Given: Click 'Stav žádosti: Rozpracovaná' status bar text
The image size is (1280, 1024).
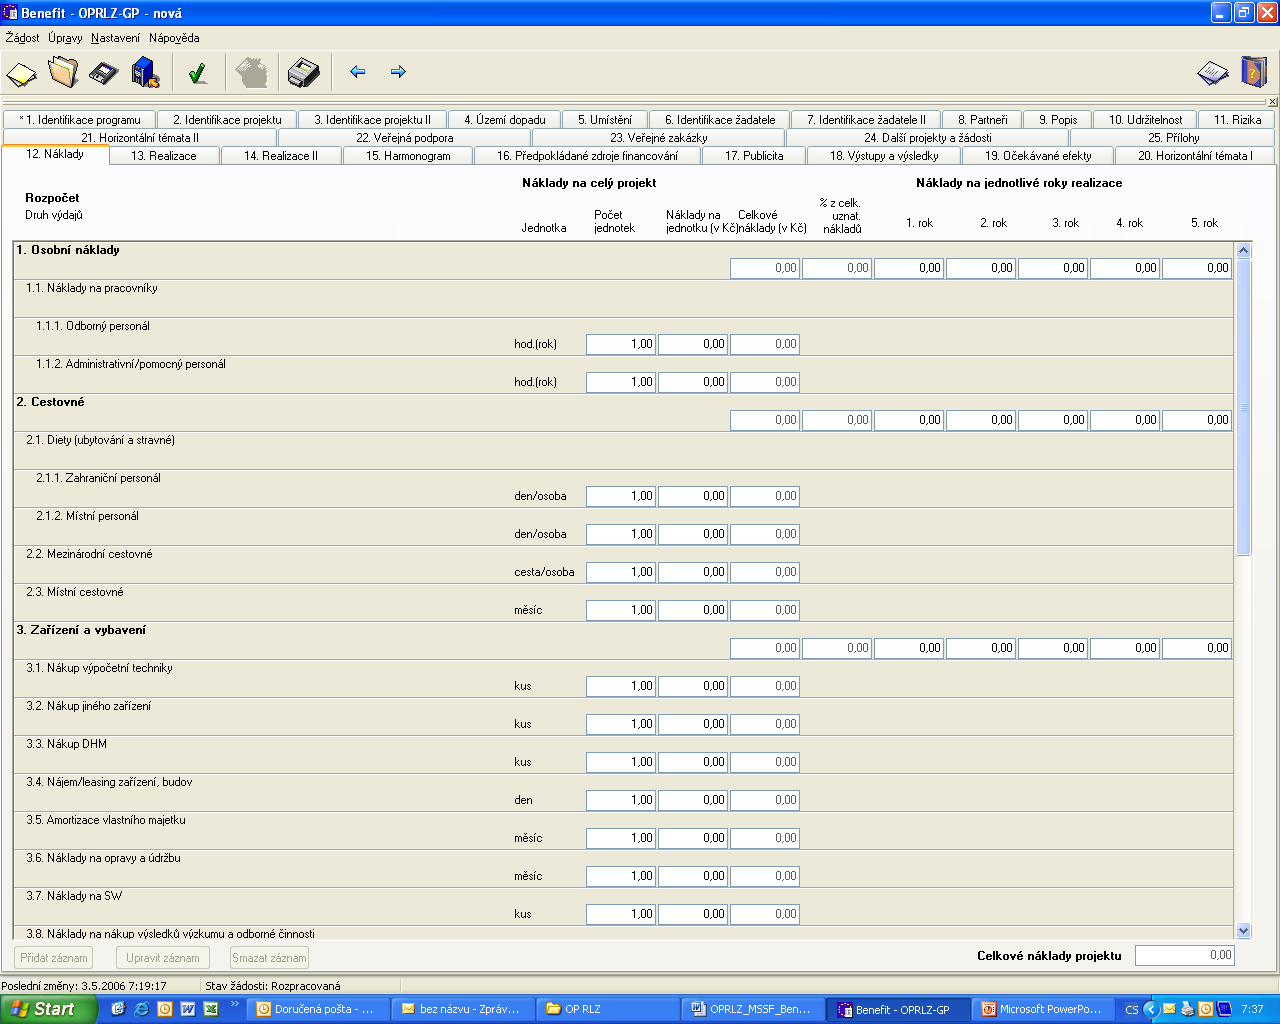Looking at the screenshot, I should point(273,986).
